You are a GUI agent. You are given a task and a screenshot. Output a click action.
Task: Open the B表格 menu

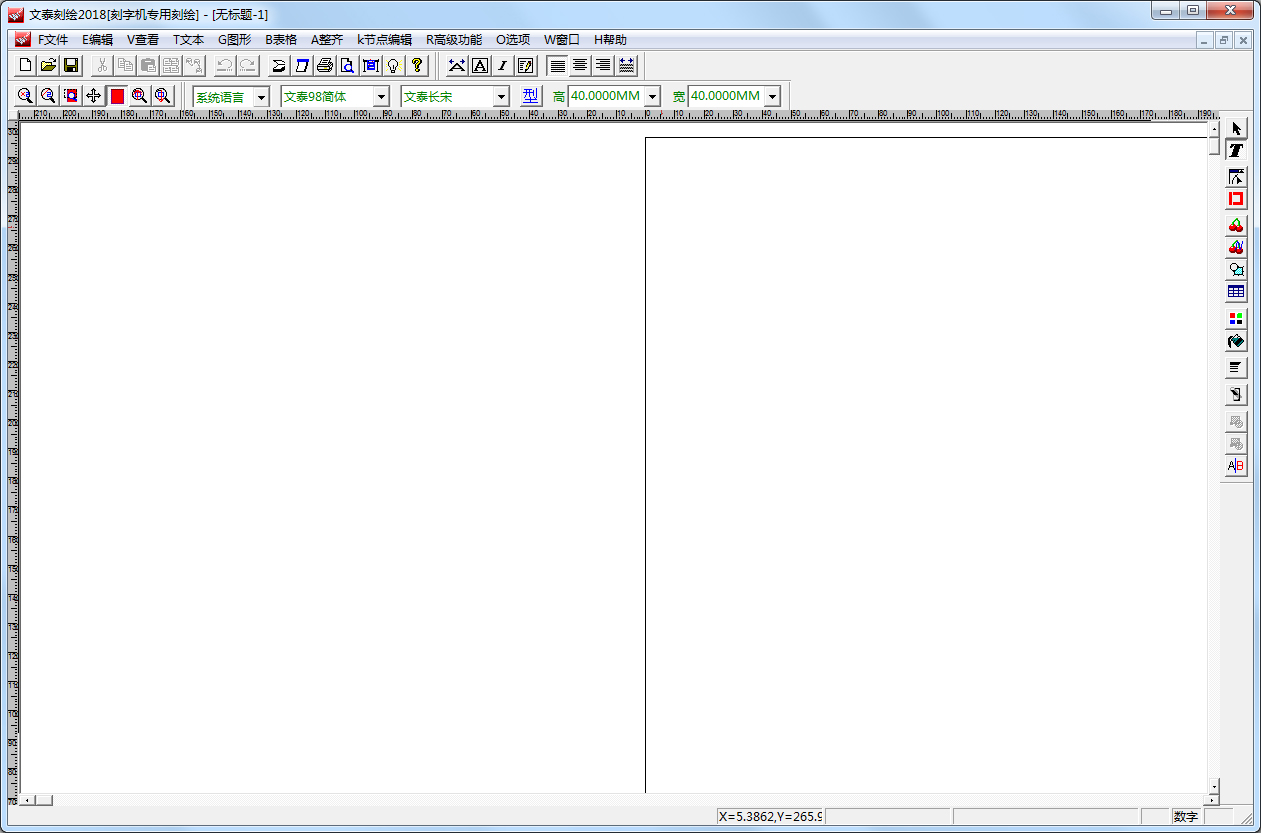281,40
